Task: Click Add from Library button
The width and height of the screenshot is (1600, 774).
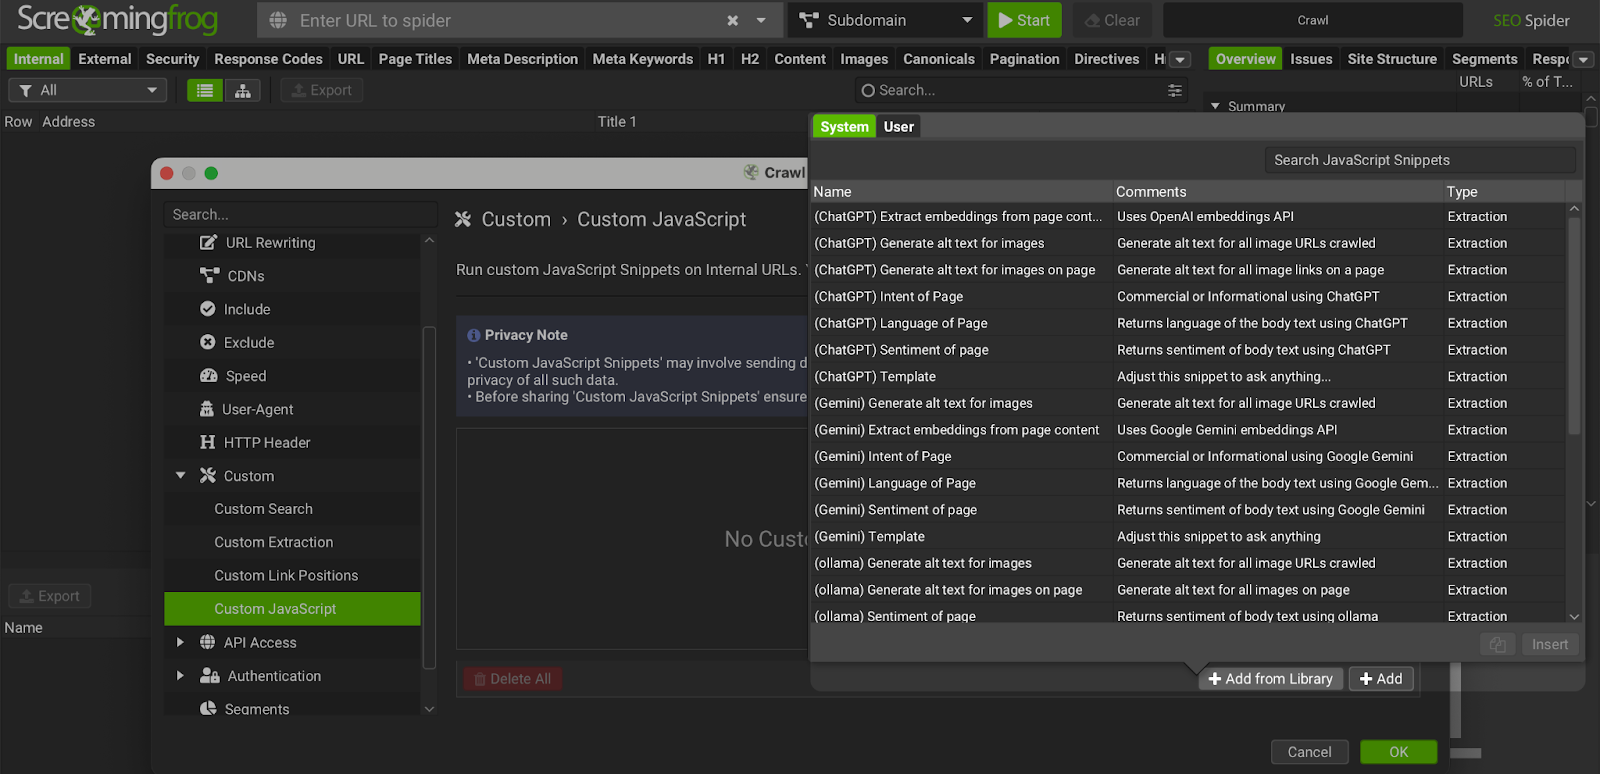Action: (x=1270, y=679)
